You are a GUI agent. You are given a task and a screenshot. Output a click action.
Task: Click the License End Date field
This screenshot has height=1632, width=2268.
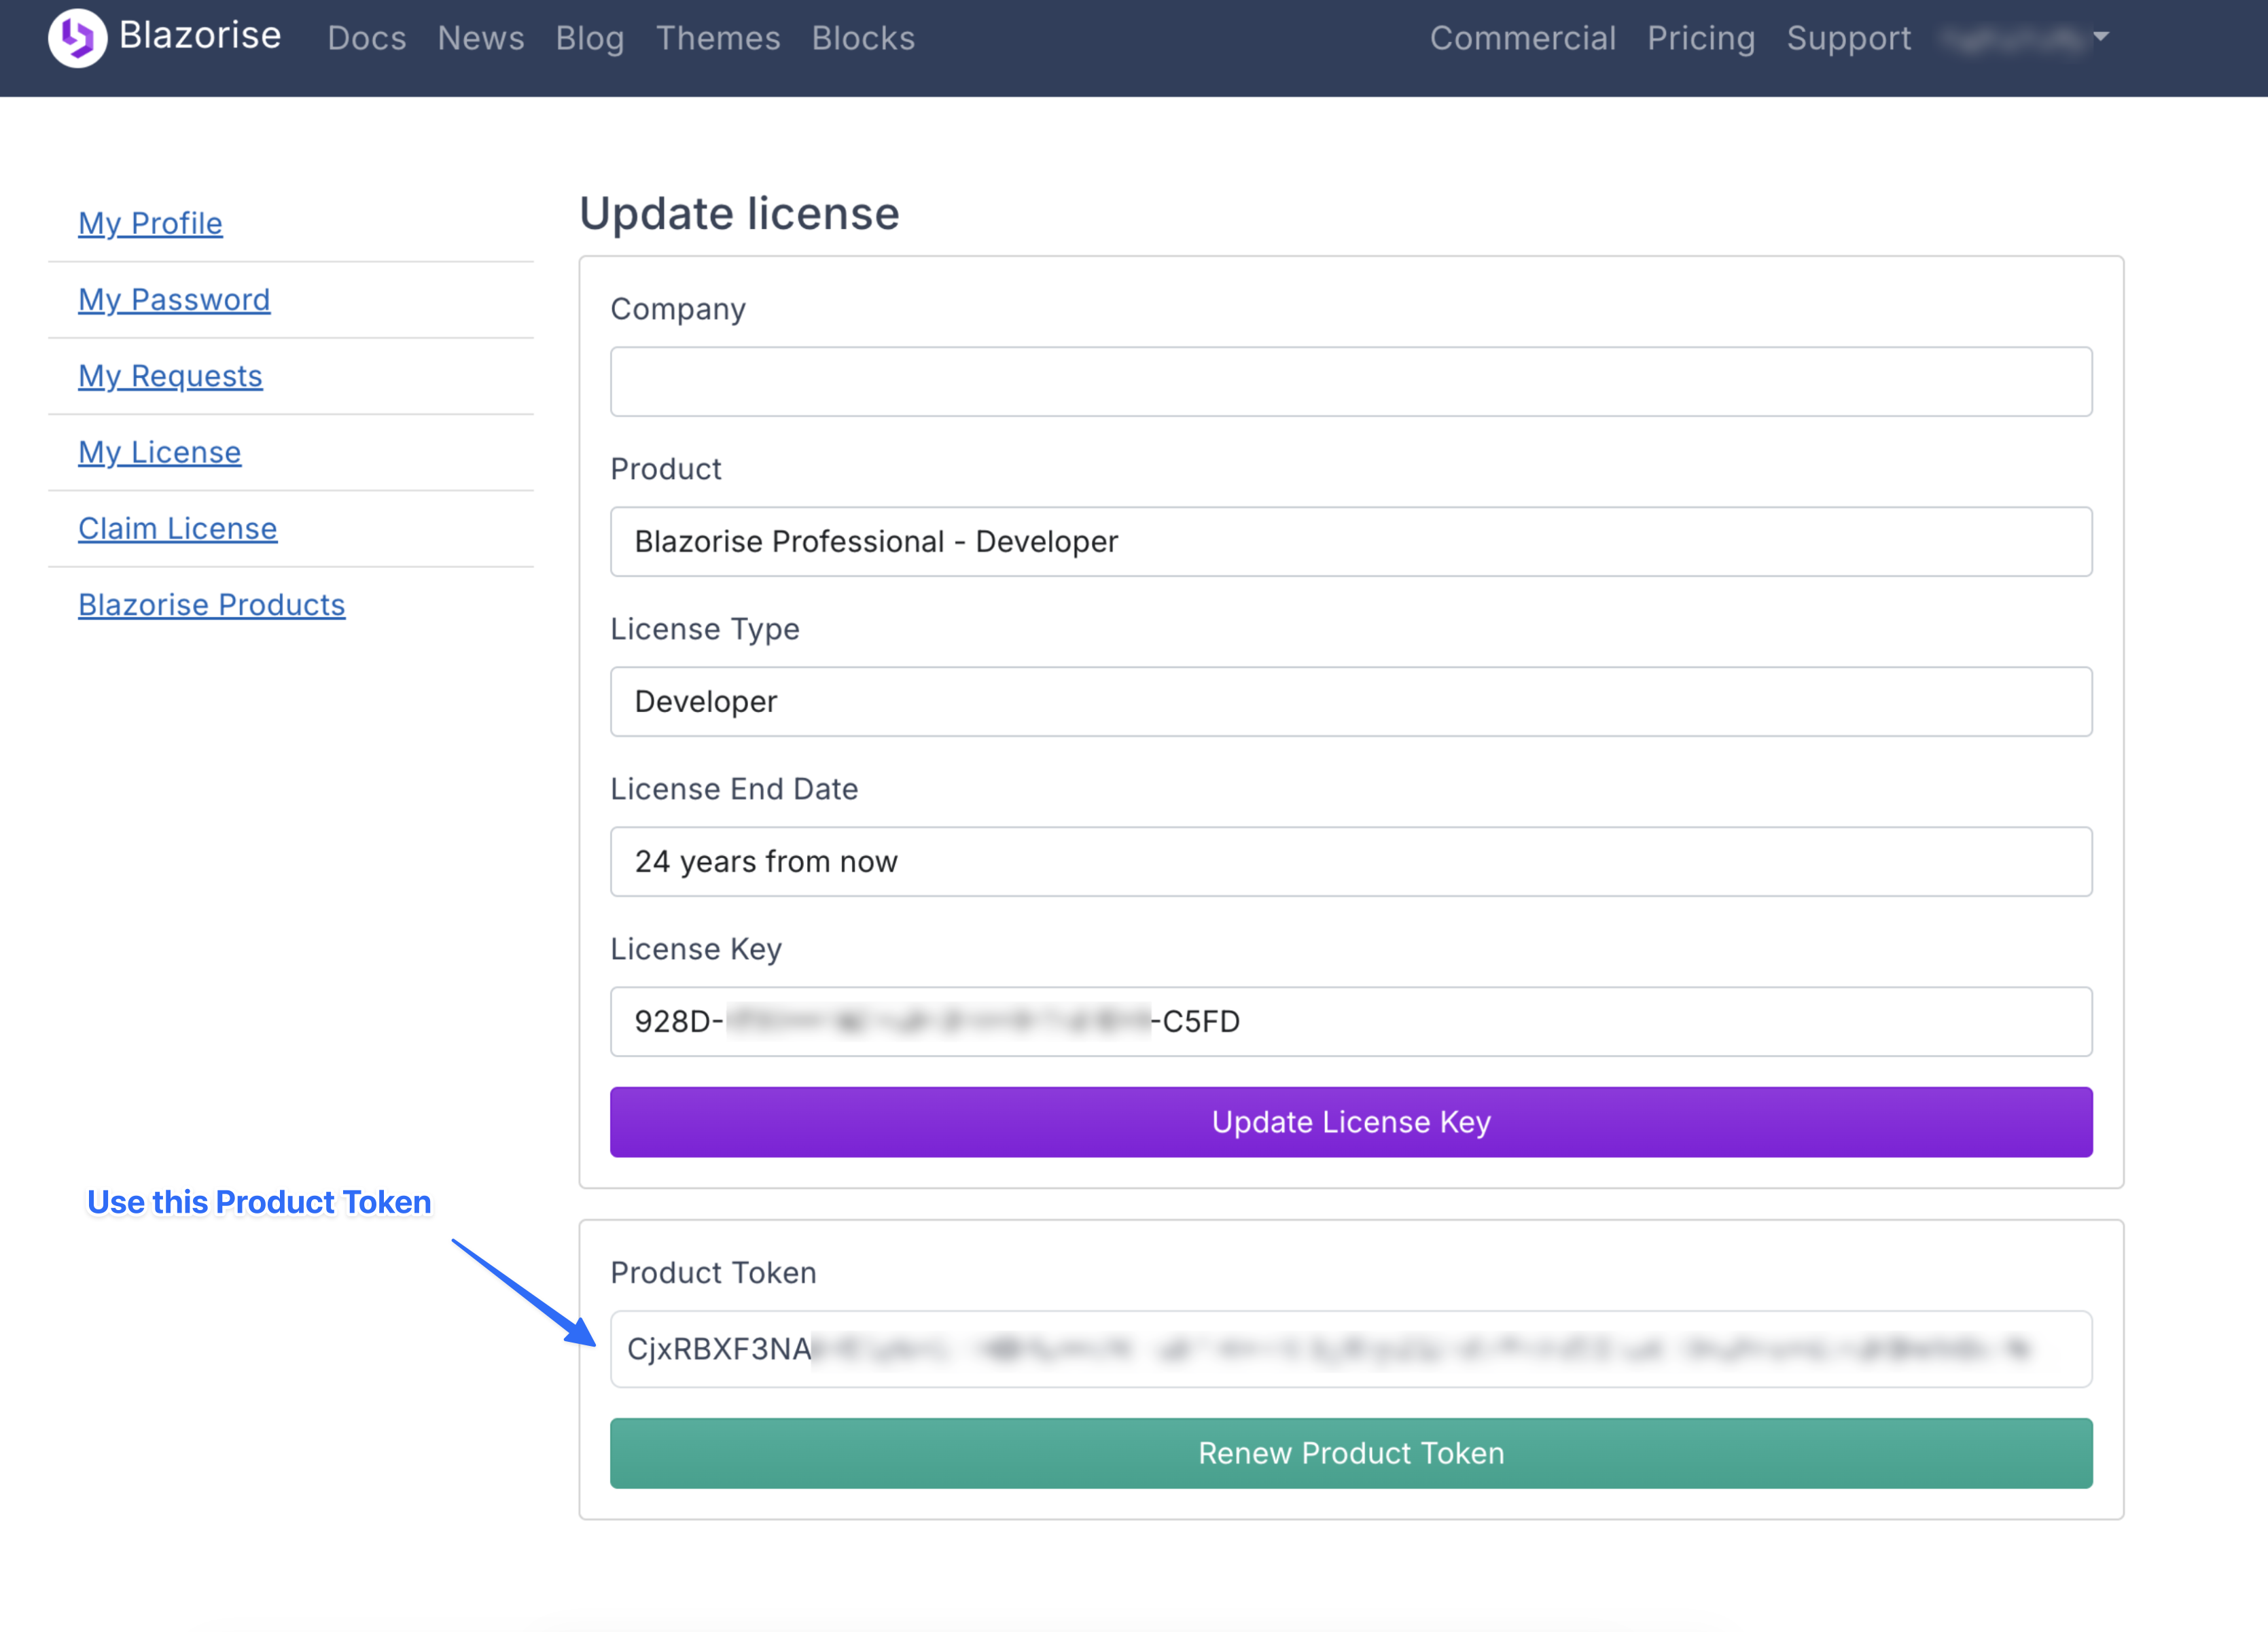(1350, 862)
